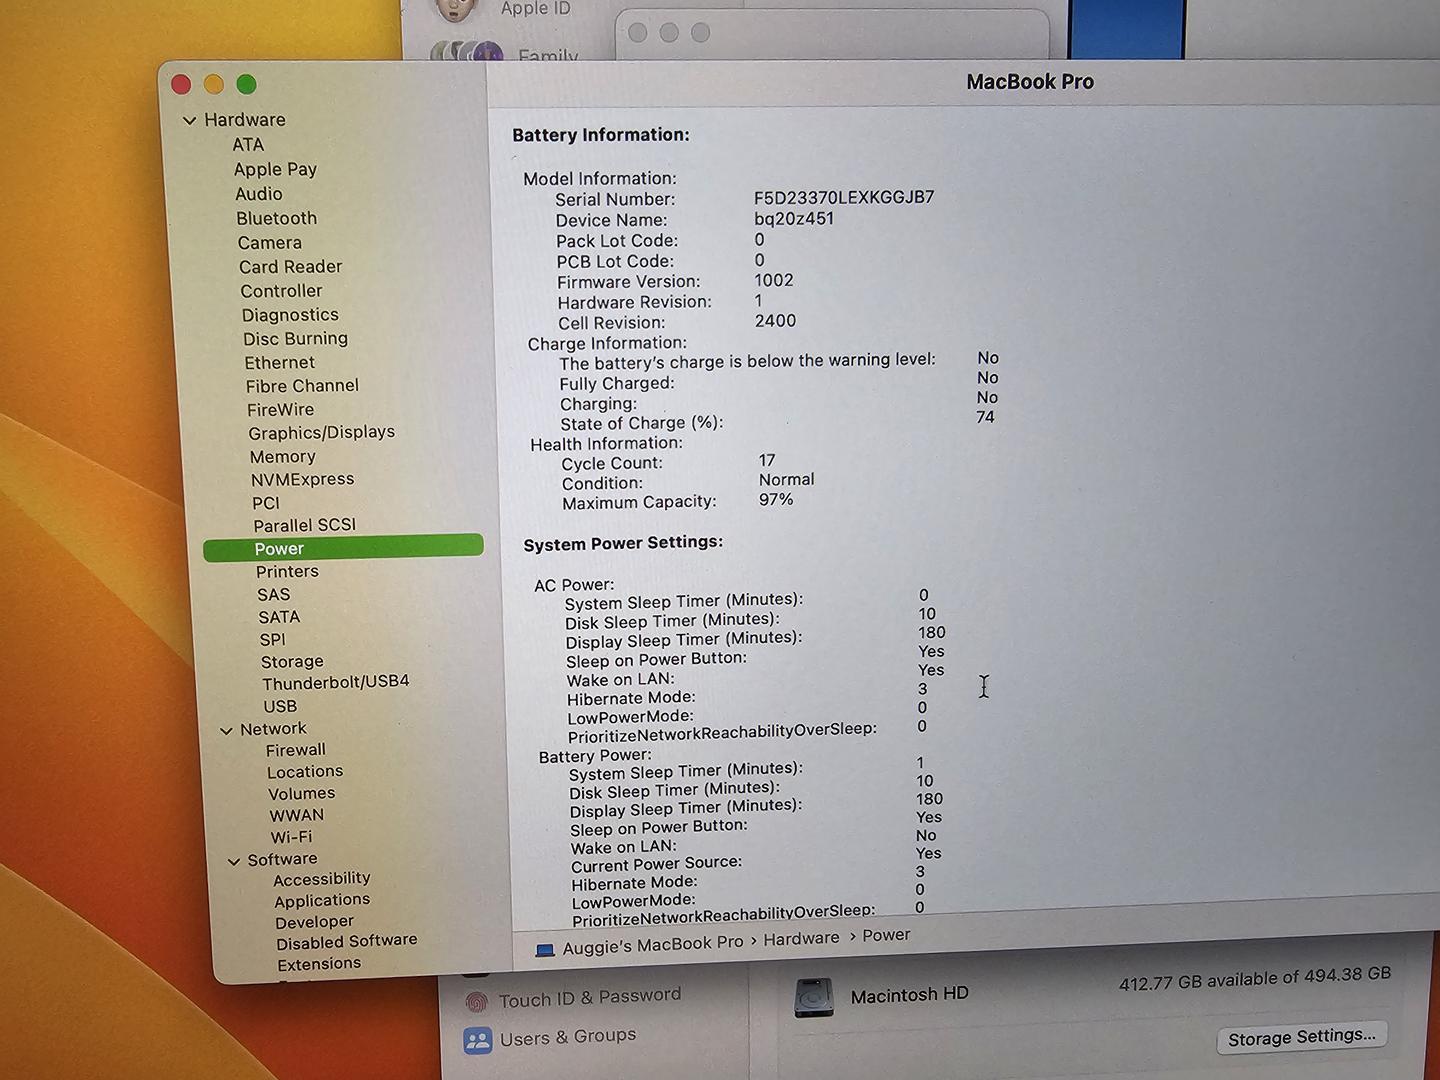Click the Users & Groups icon

(x=478, y=1041)
